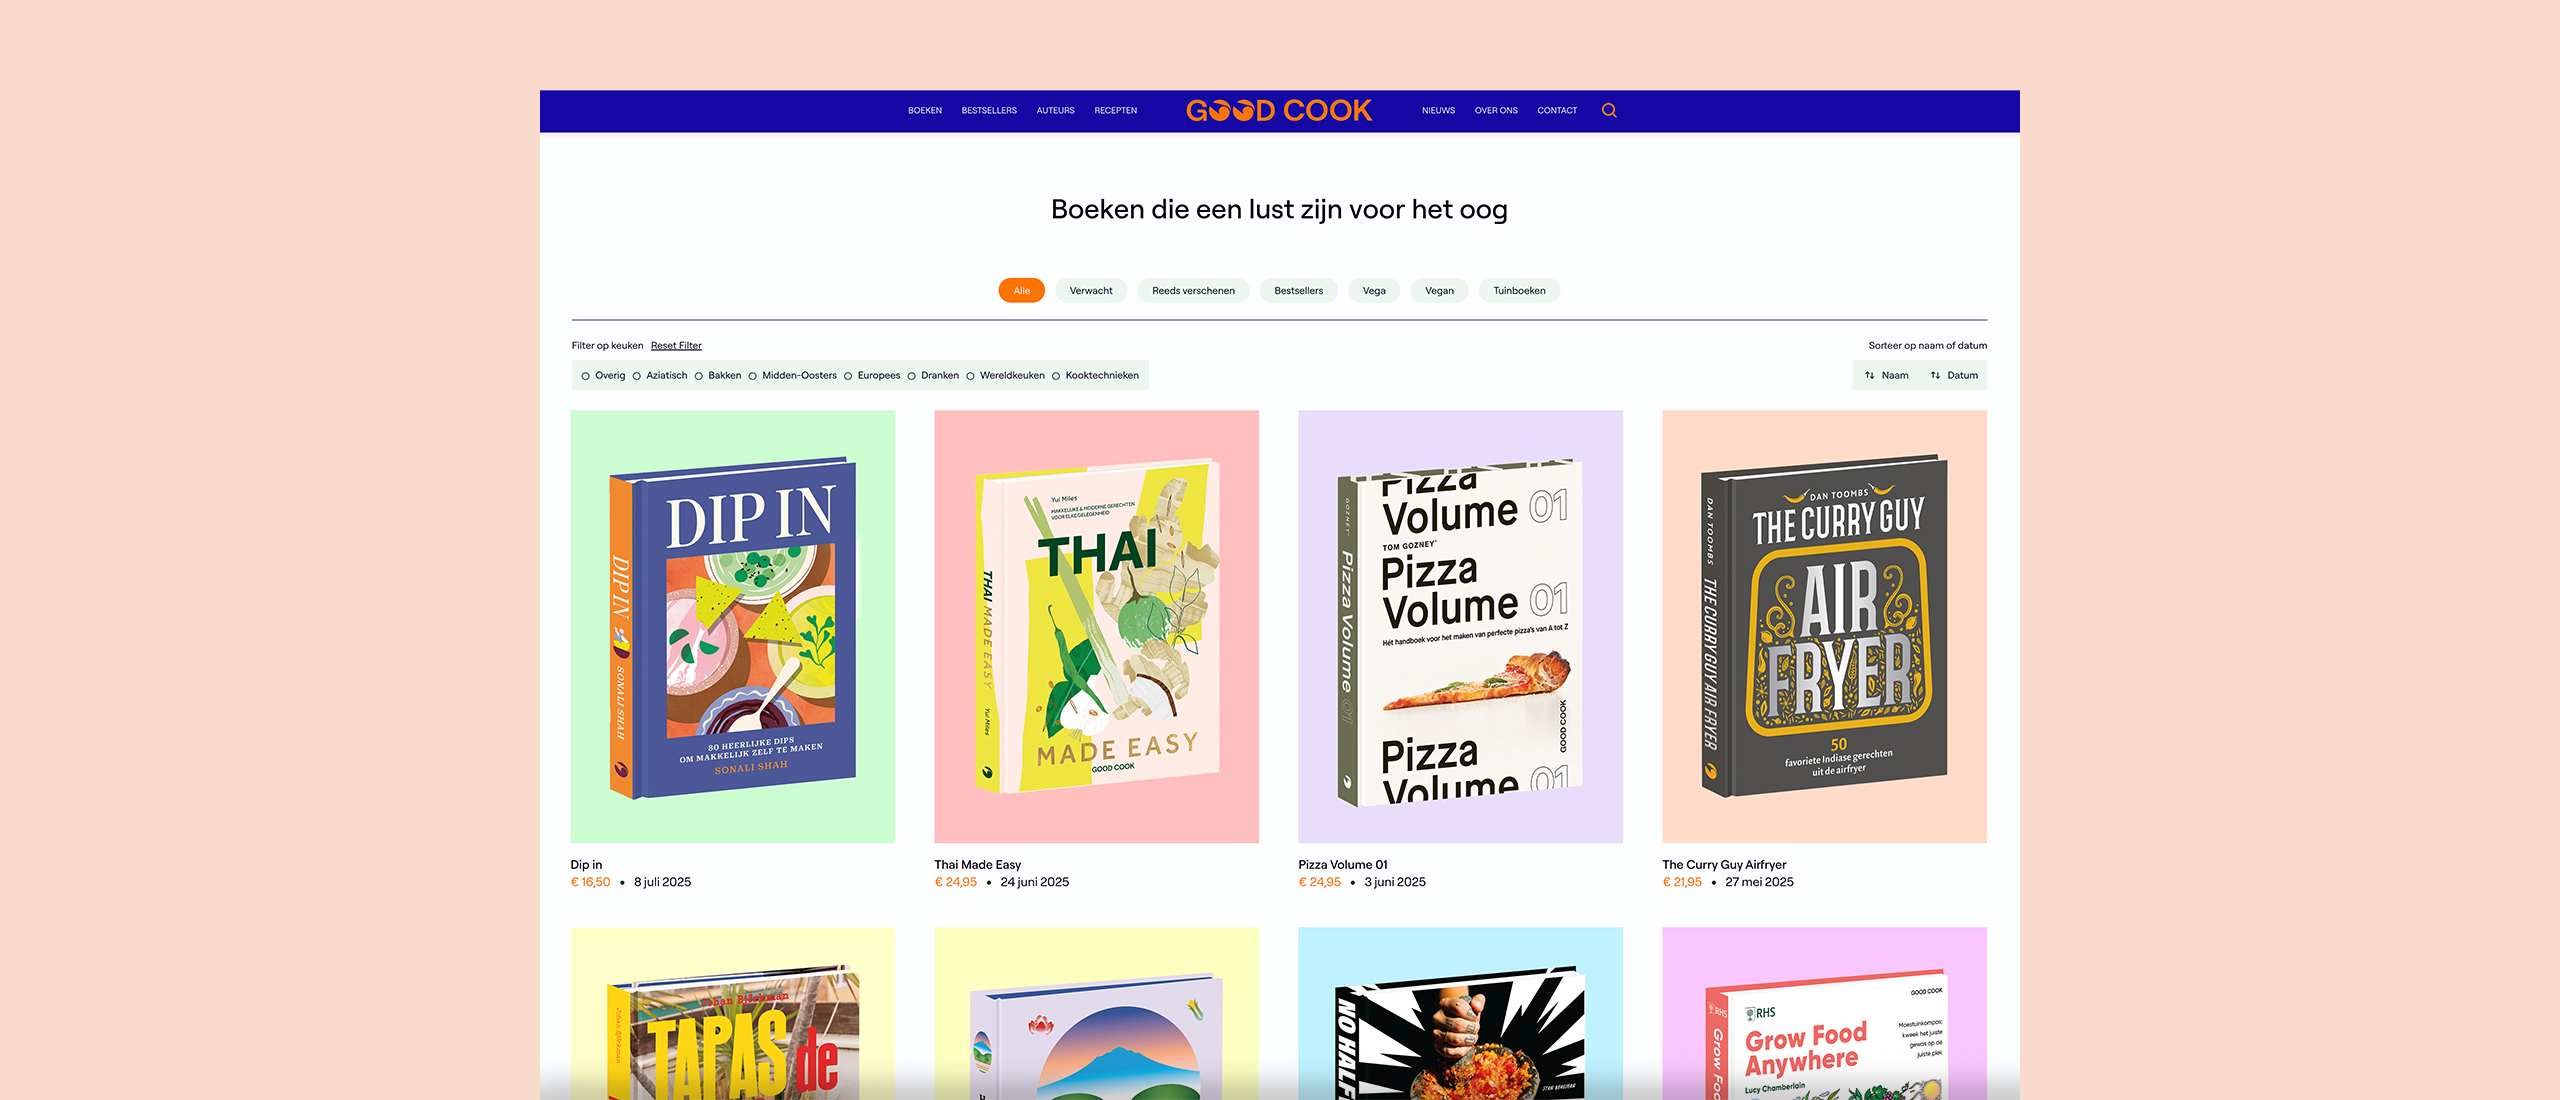The width and height of the screenshot is (2560, 1100).
Task: Open the Boeken menu item
Action: tap(924, 111)
